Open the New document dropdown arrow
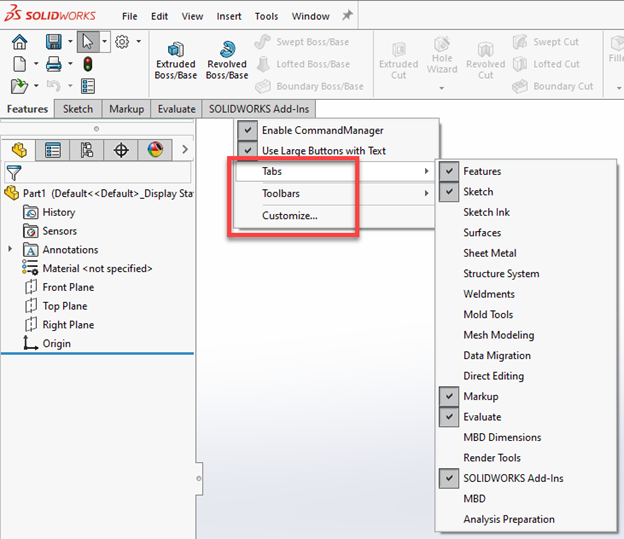 click(36, 64)
